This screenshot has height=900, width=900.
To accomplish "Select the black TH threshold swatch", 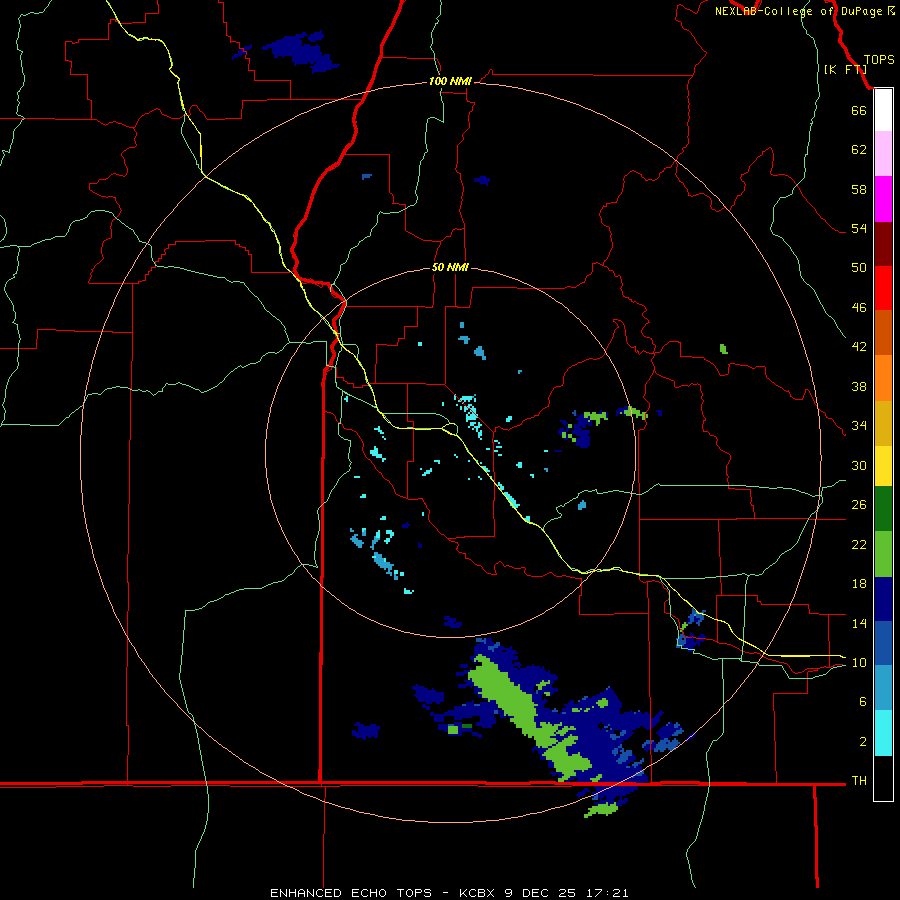I will point(883,778).
